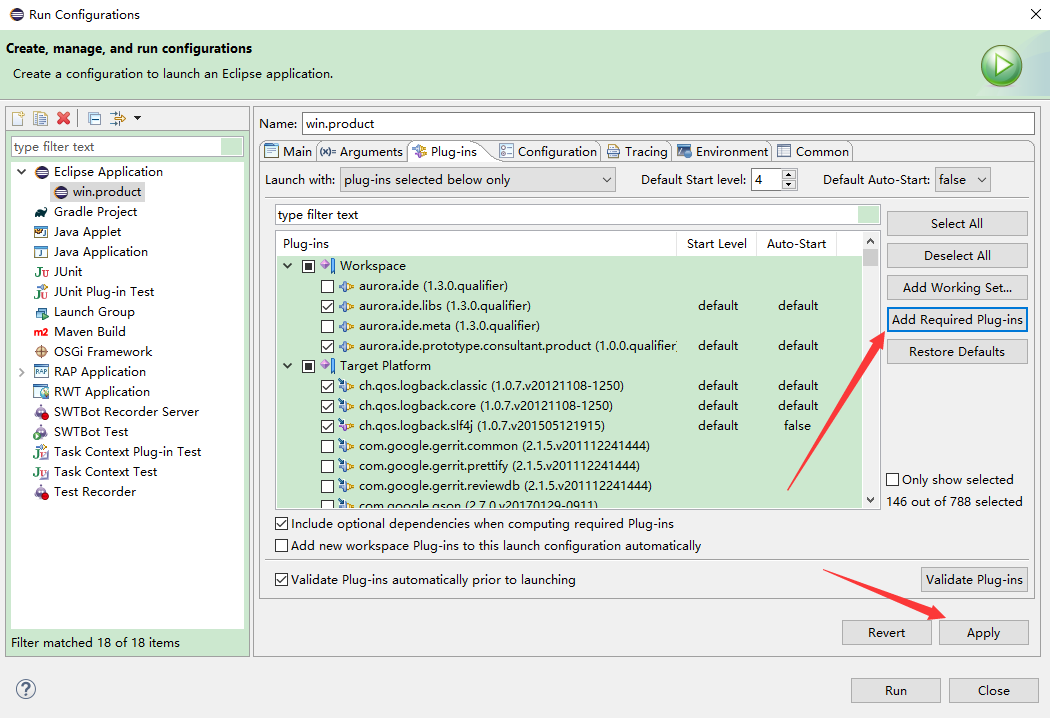Screen dimensions: 1050x718
Task: Click the plug-ins filter text field
Action: click(575, 214)
